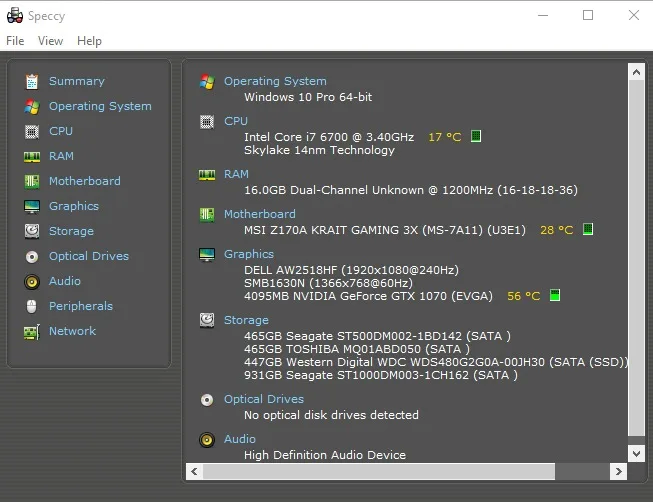Click the DELL AW2518HF monitor line
This screenshot has height=502, width=653.
[x=351, y=270]
